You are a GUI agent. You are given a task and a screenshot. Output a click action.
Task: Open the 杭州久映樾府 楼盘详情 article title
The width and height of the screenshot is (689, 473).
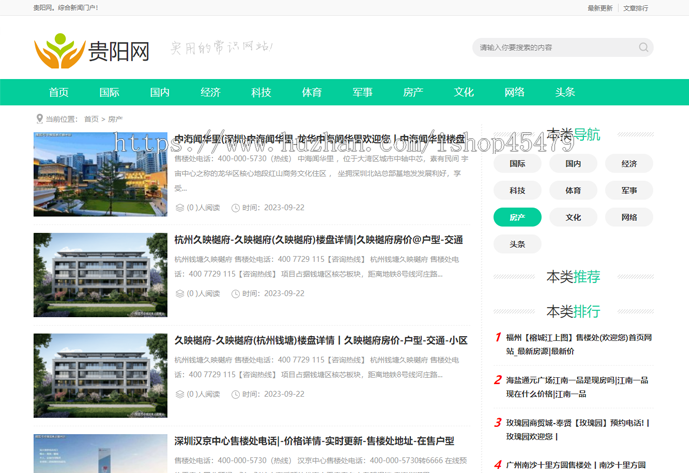tap(319, 240)
